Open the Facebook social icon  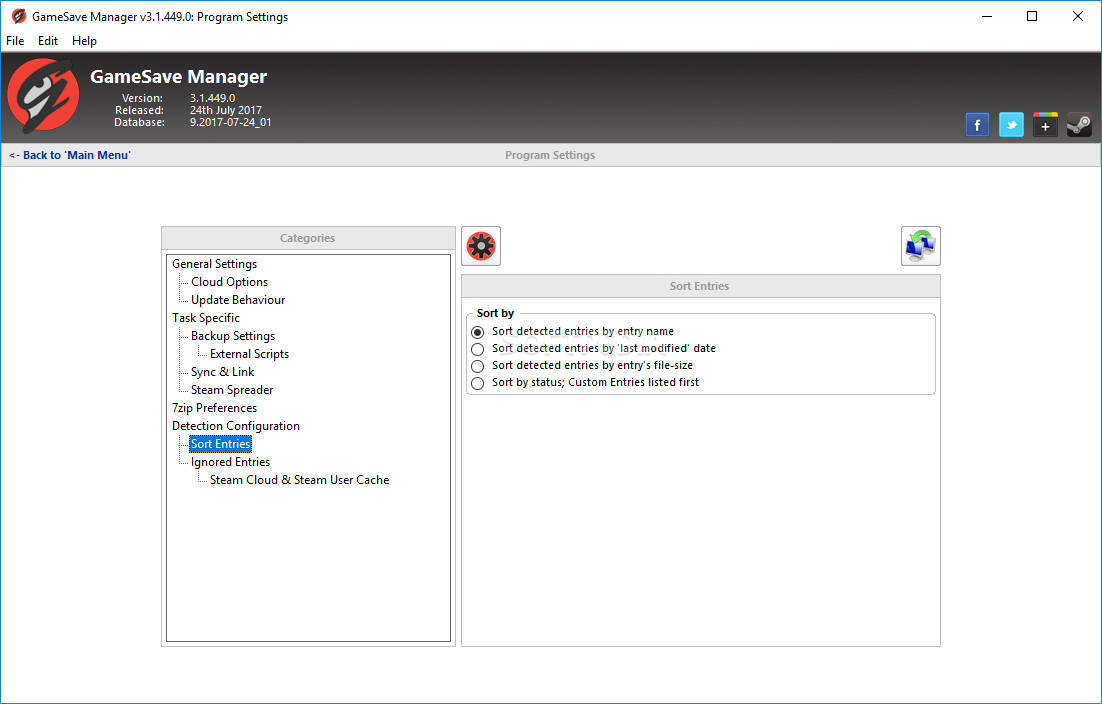[x=977, y=125]
